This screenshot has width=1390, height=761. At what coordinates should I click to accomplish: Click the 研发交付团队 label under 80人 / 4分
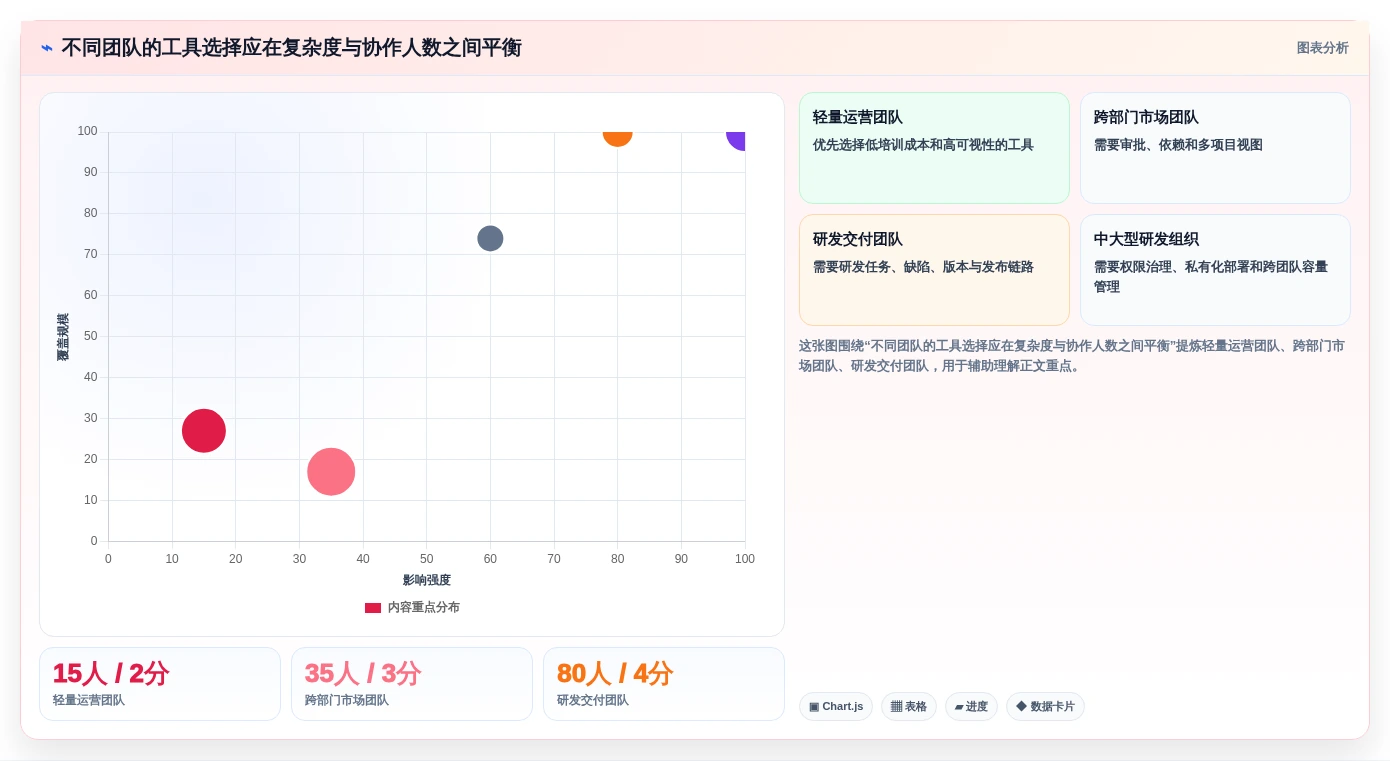(x=593, y=701)
